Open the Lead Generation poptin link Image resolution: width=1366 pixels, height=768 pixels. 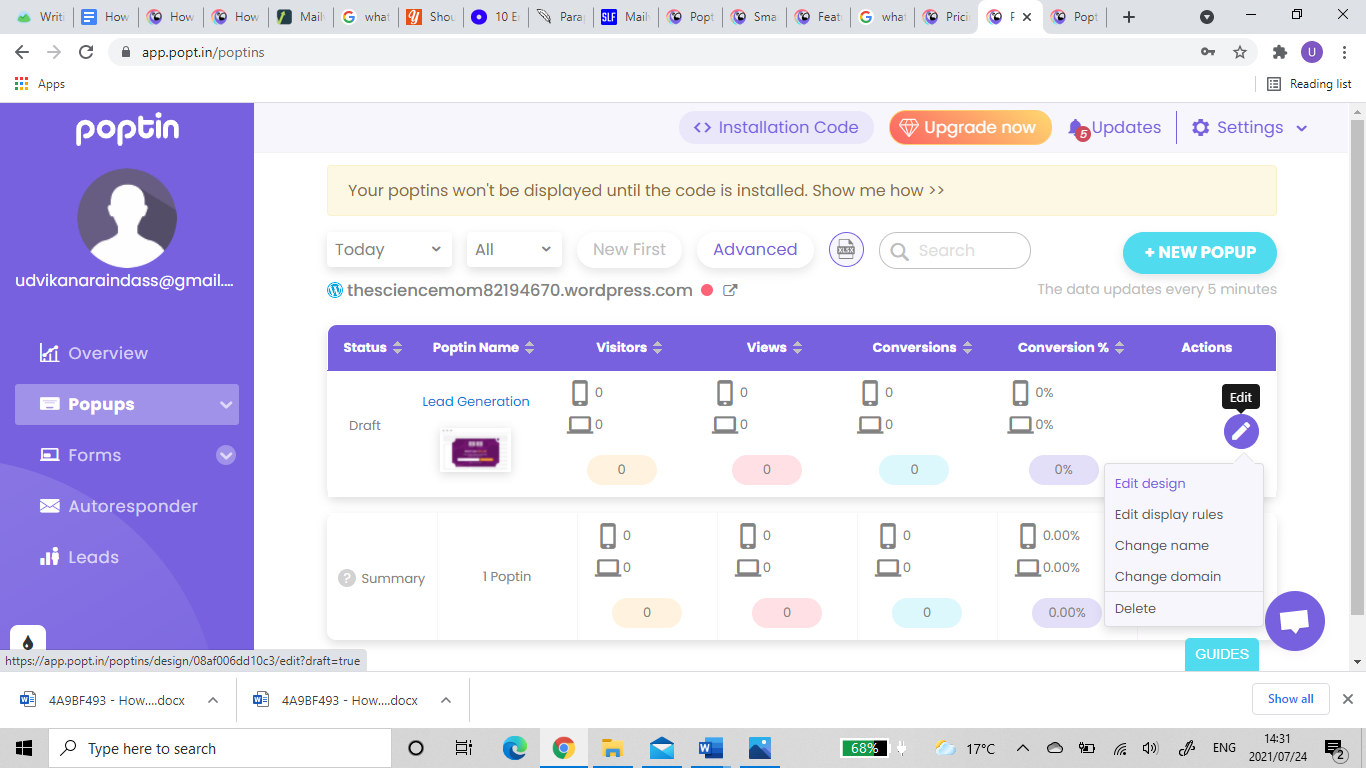click(x=476, y=401)
